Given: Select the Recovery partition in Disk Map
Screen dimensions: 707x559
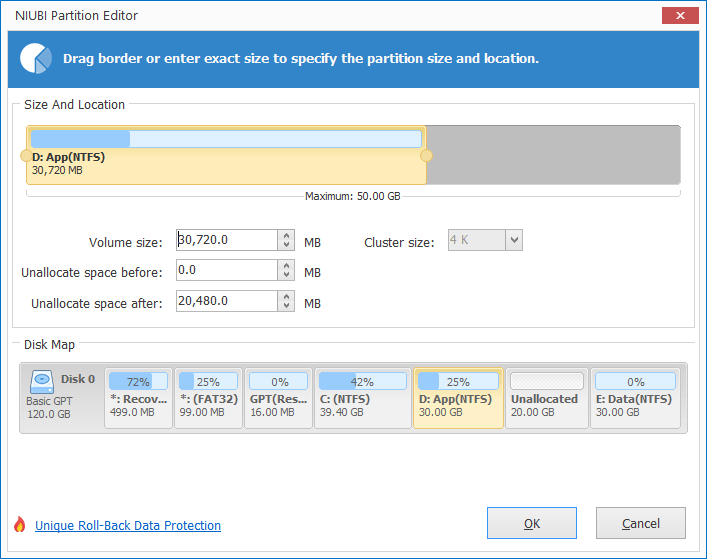Looking at the screenshot, I should click(x=138, y=398).
